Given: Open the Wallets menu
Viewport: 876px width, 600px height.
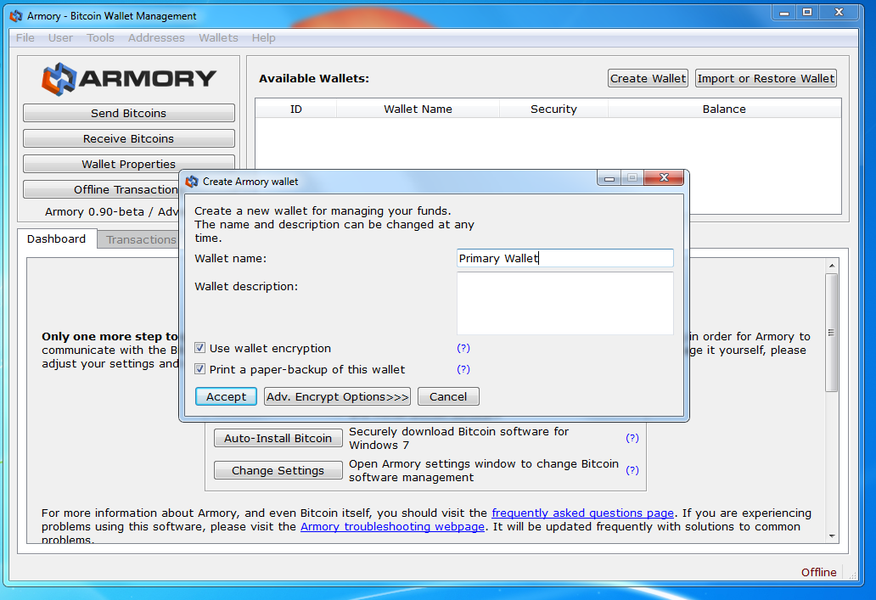Looking at the screenshot, I should (x=218, y=38).
